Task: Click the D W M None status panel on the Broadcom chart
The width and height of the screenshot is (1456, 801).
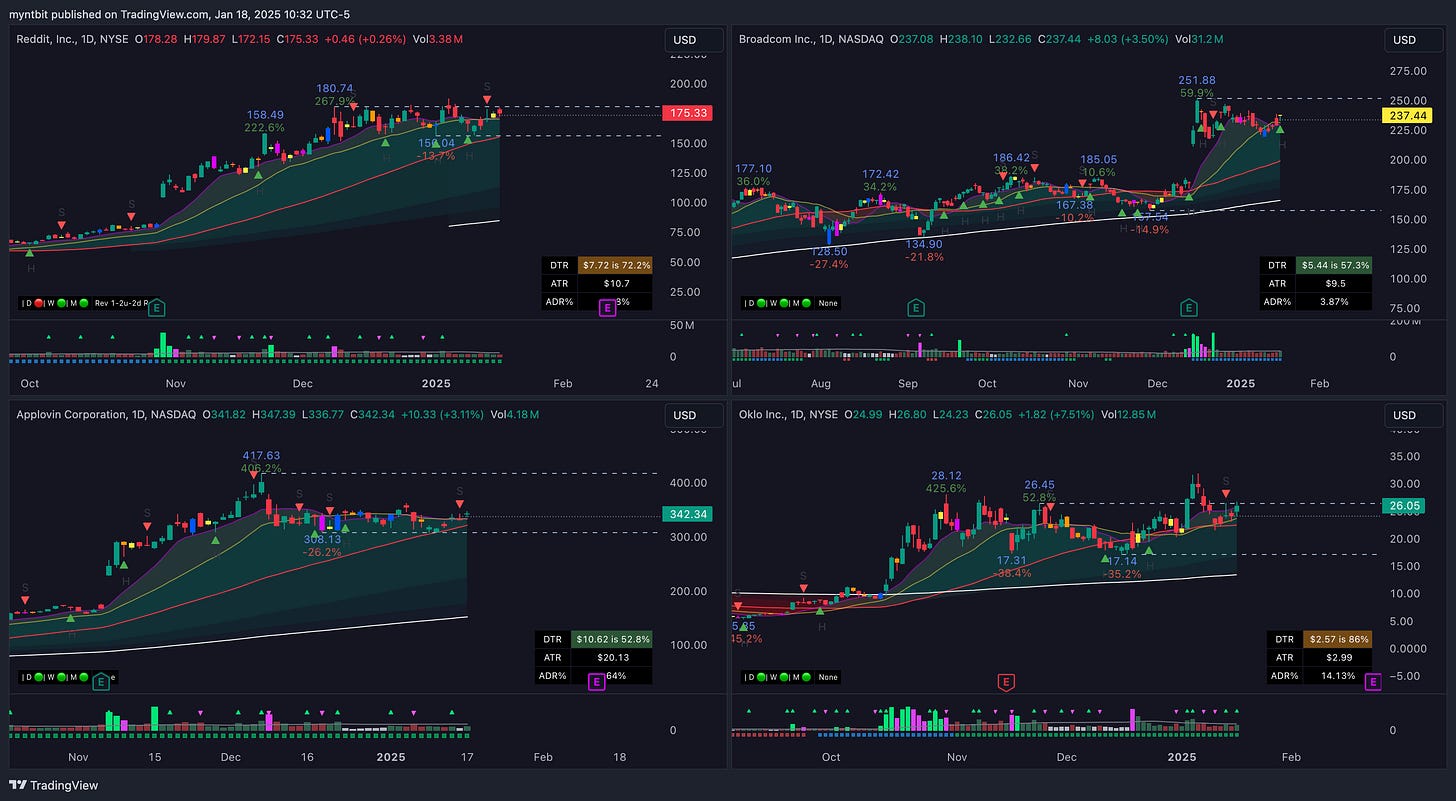Action: pos(792,303)
